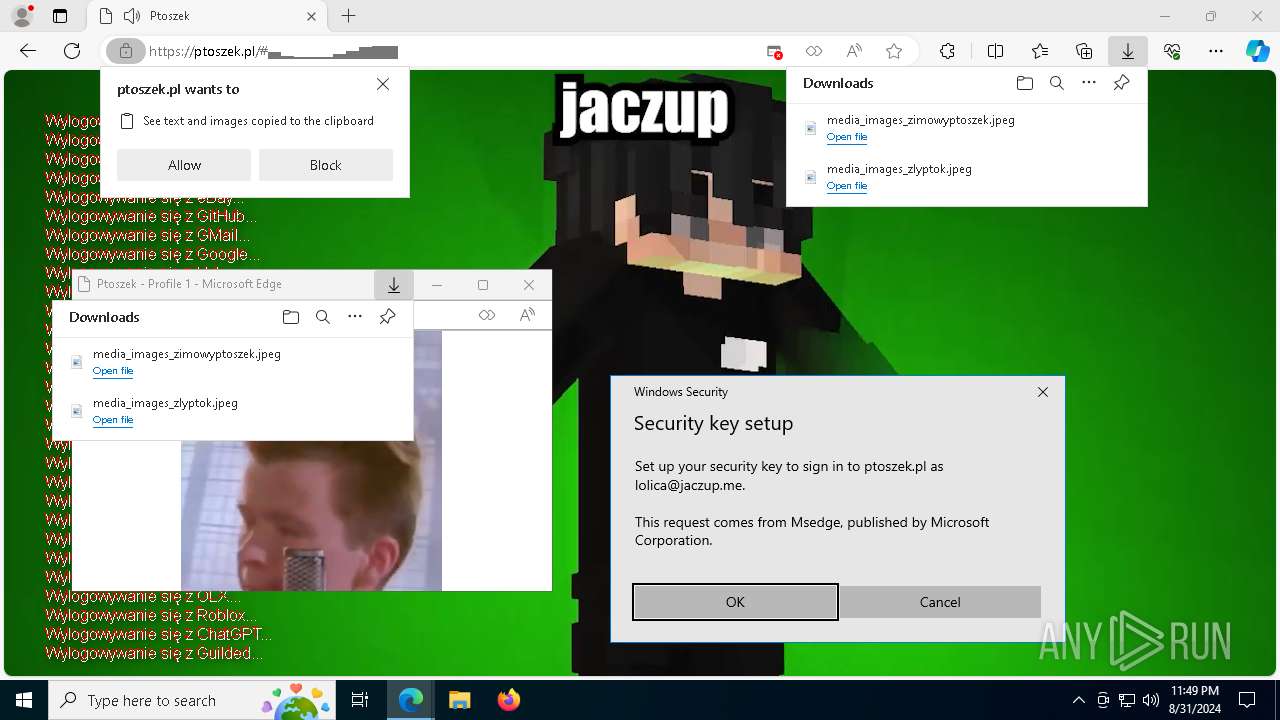
Task: Search downloads in main Downloads panel
Action: point(1056,83)
